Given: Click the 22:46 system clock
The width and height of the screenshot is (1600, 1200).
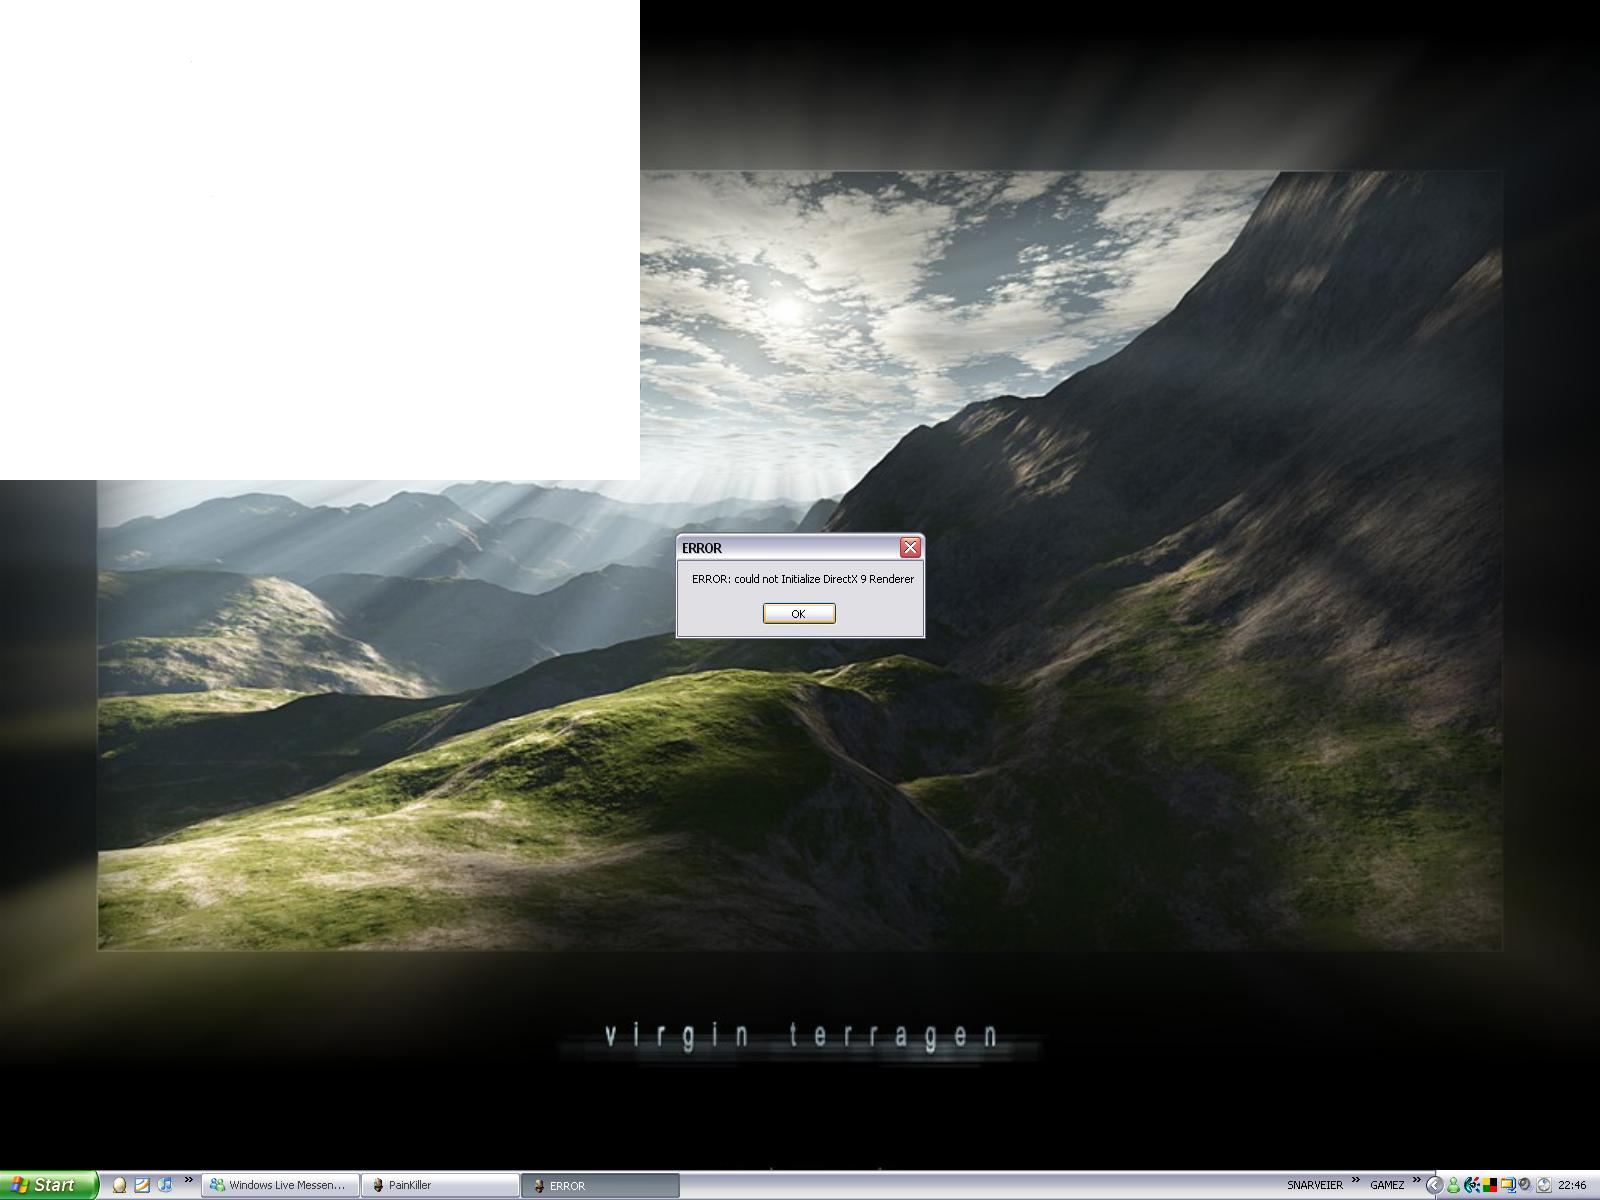Looking at the screenshot, I should tap(1572, 1185).
